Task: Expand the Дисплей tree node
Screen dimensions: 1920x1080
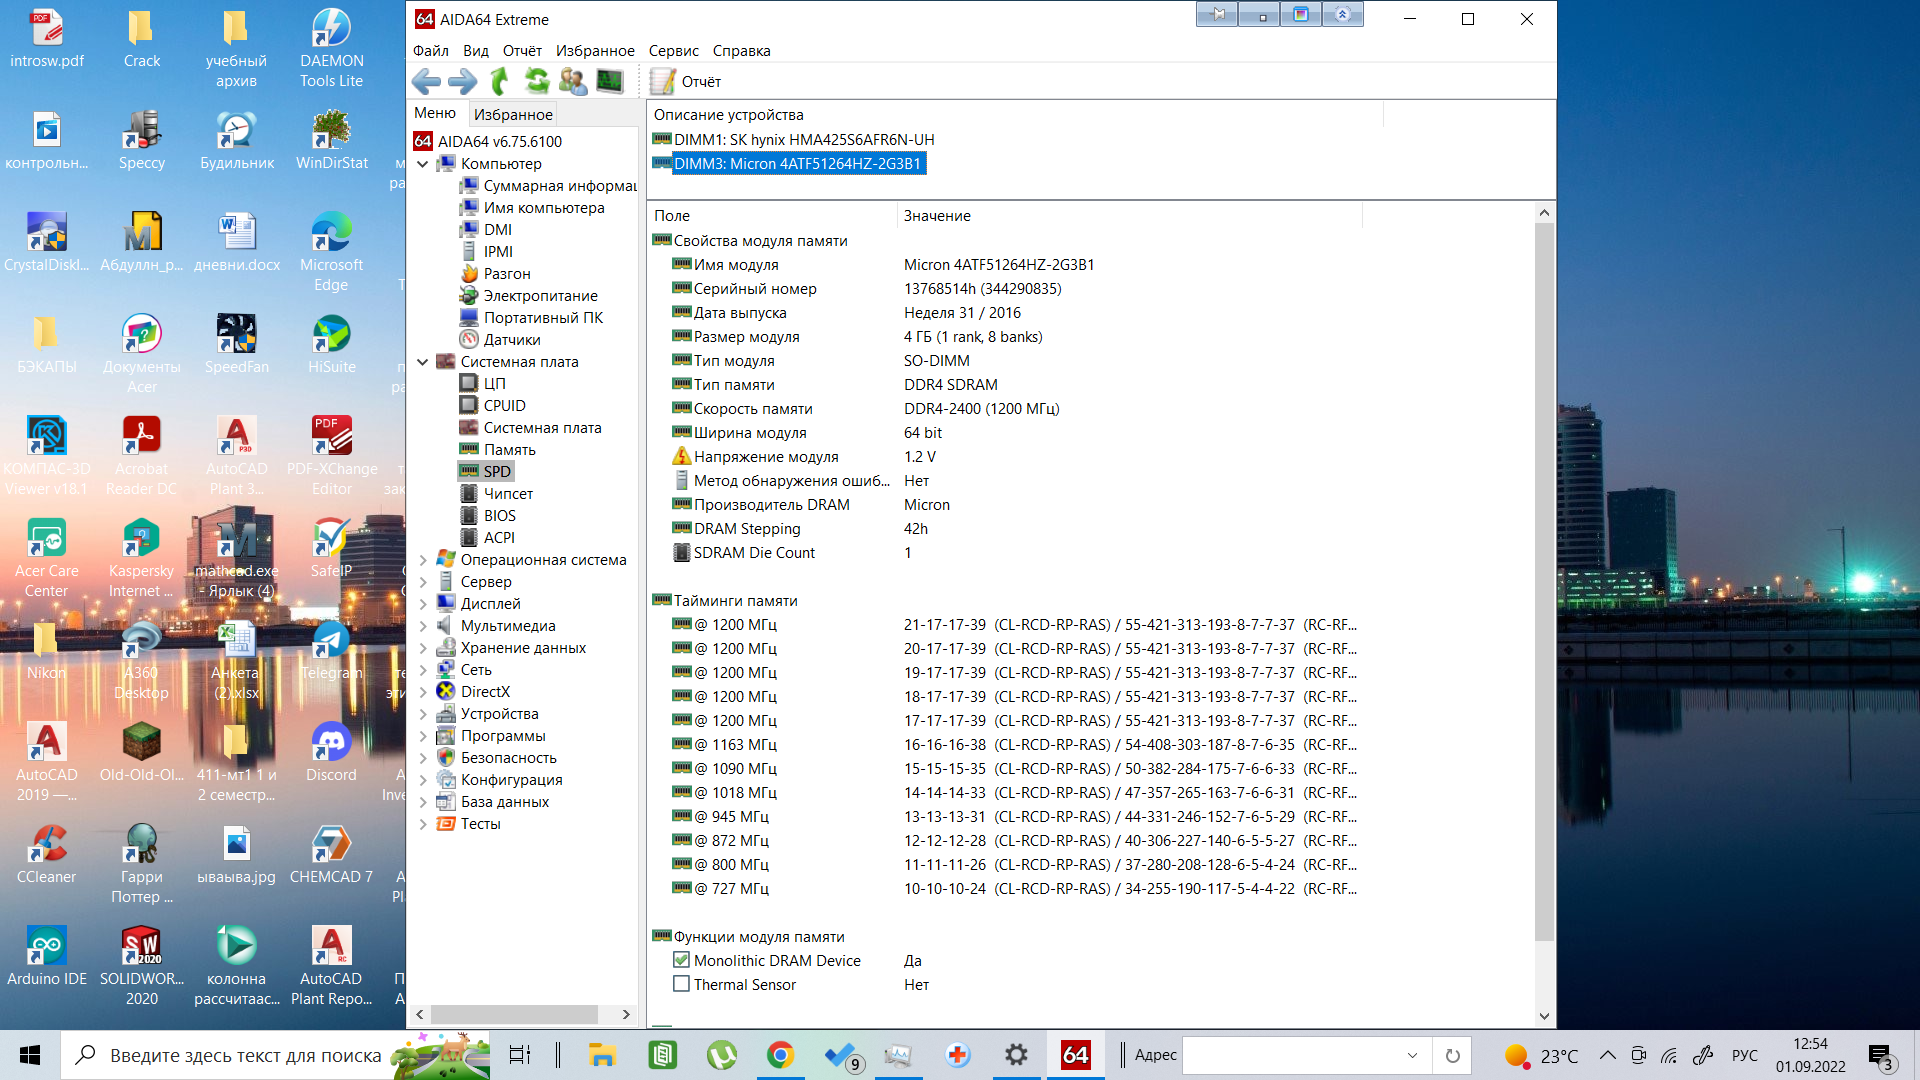Action: (x=423, y=604)
